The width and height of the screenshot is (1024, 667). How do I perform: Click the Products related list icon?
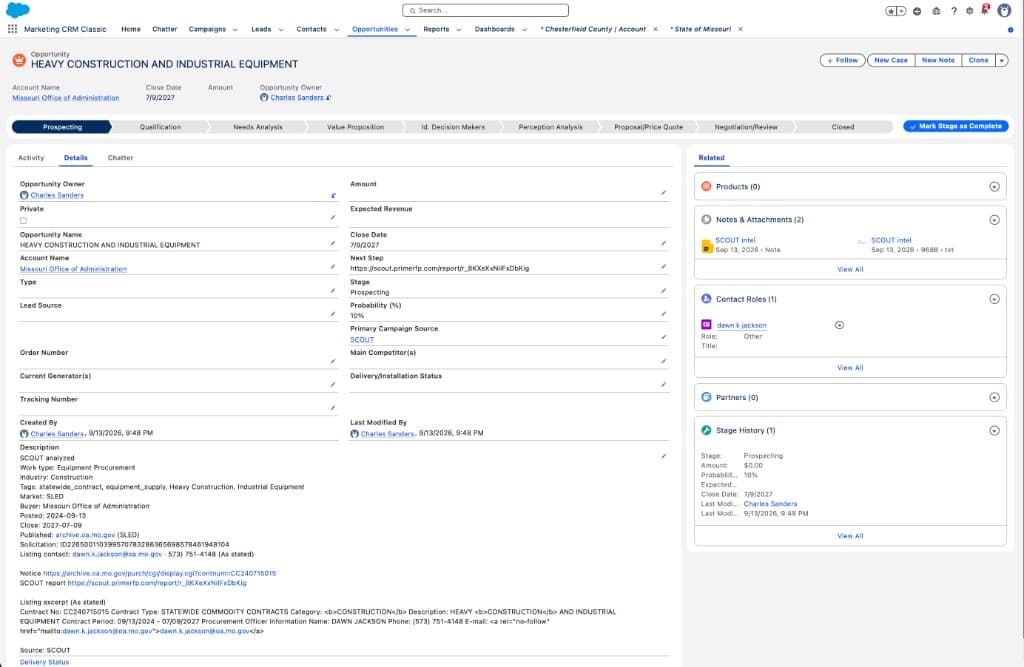[x=706, y=187]
